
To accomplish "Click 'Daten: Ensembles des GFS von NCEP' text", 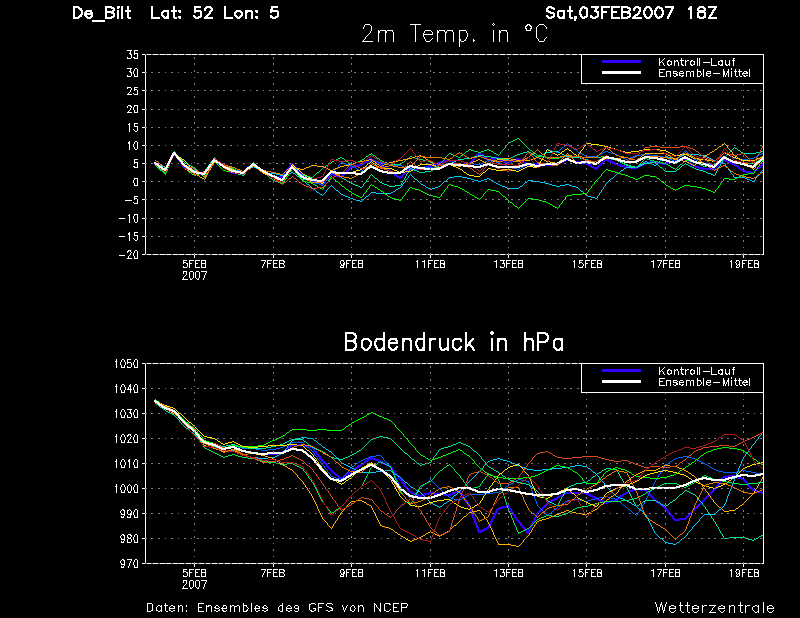I will (x=277, y=607).
